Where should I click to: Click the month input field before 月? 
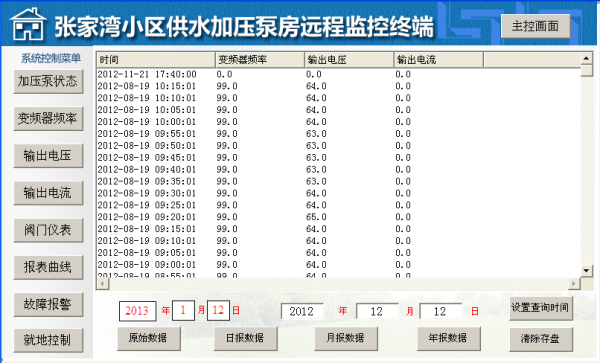[x=377, y=311]
